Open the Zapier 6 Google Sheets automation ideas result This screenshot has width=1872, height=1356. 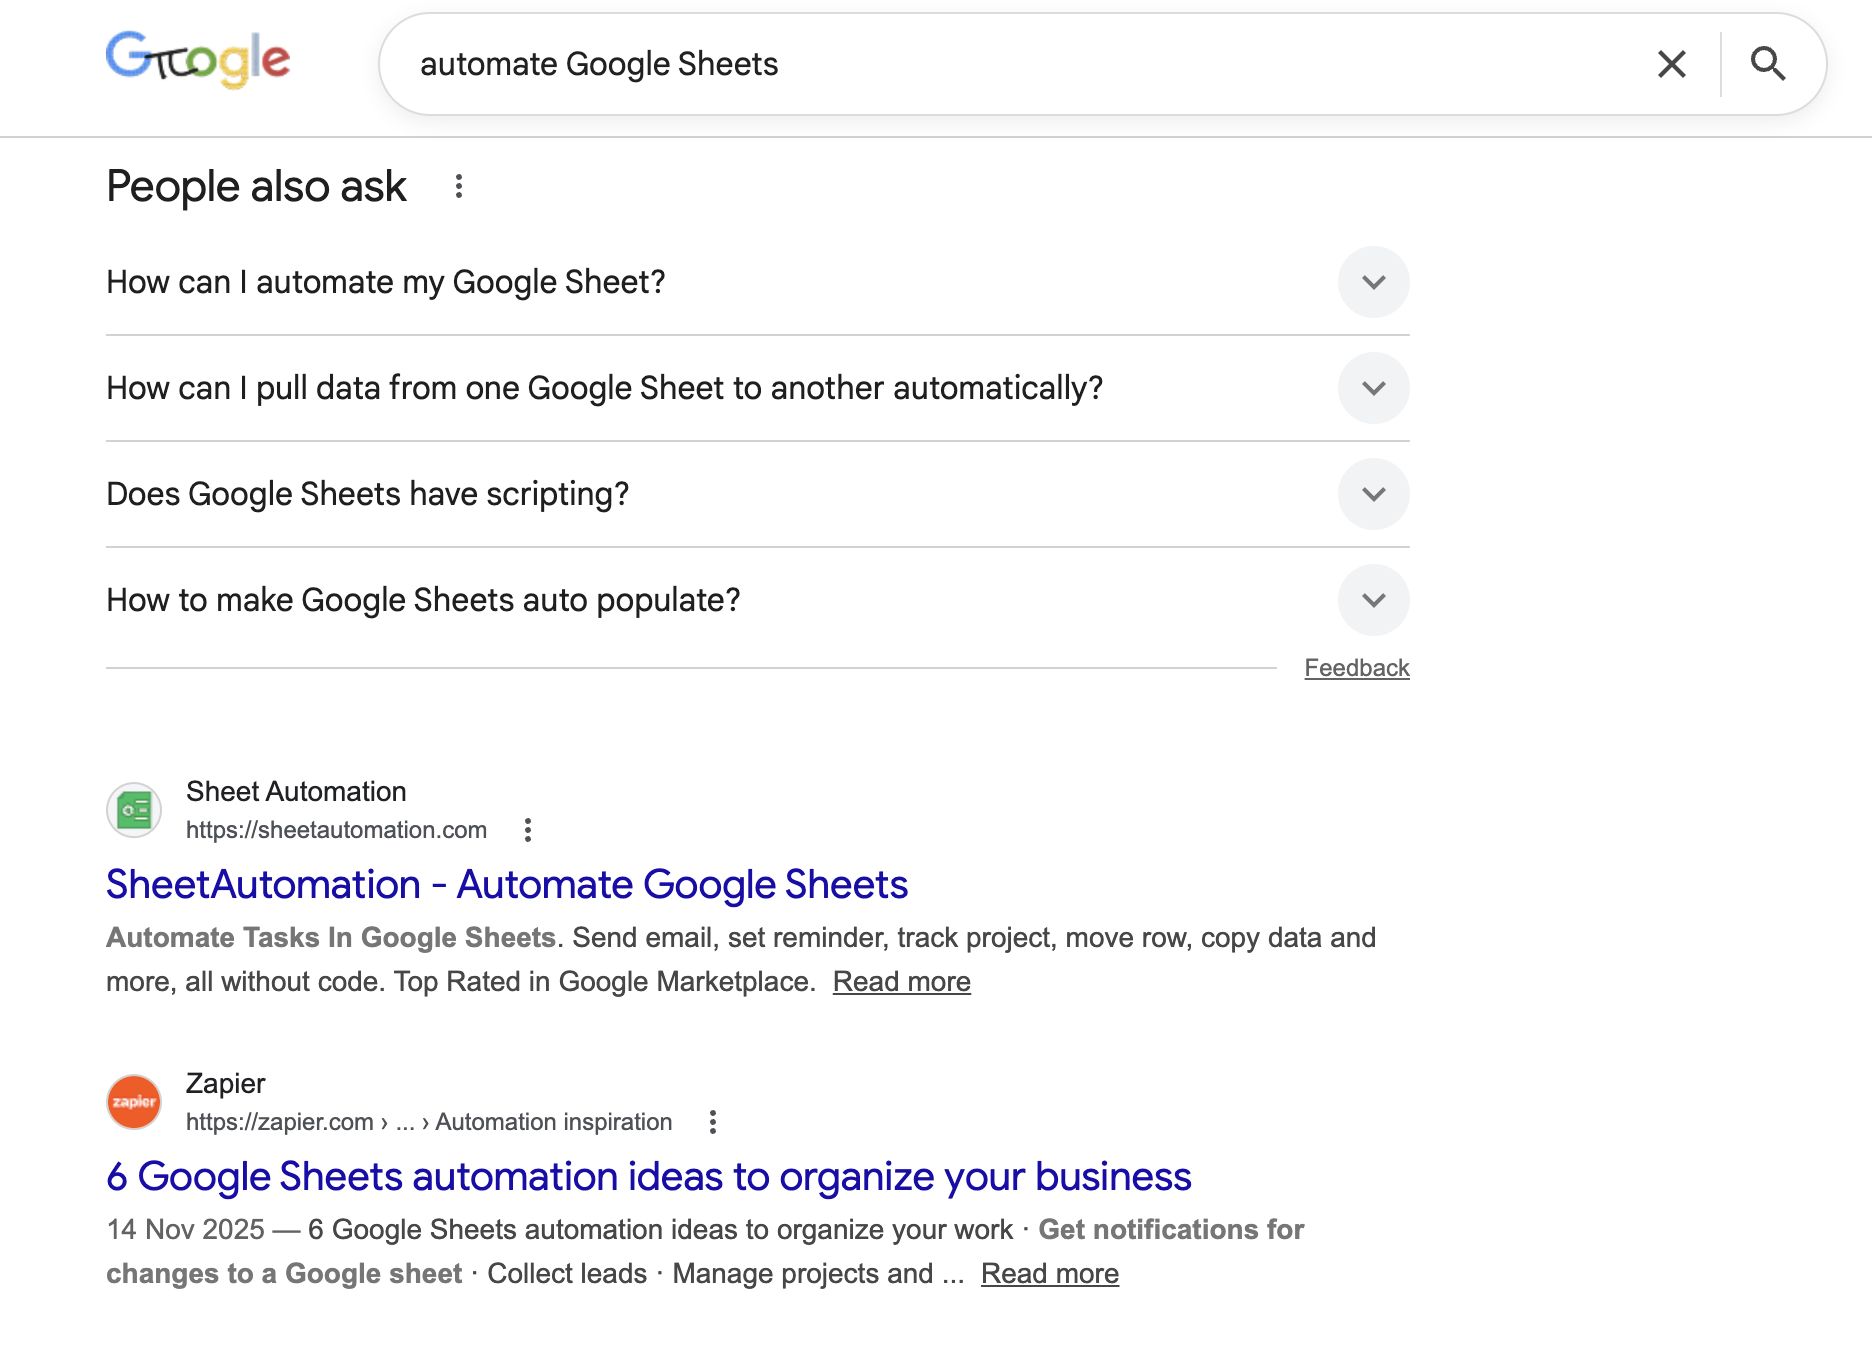click(648, 1177)
